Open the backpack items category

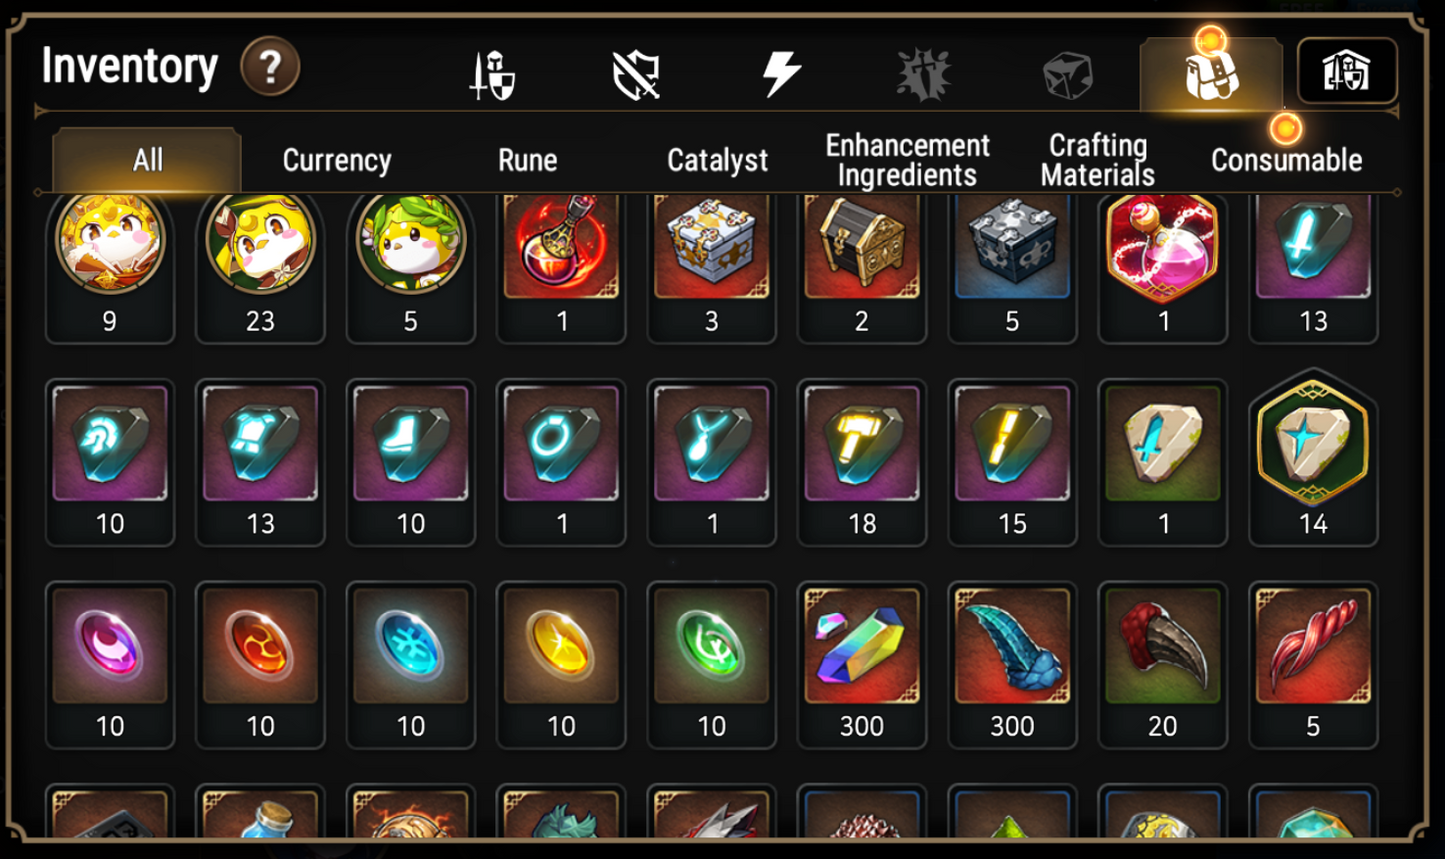pos(1211,72)
